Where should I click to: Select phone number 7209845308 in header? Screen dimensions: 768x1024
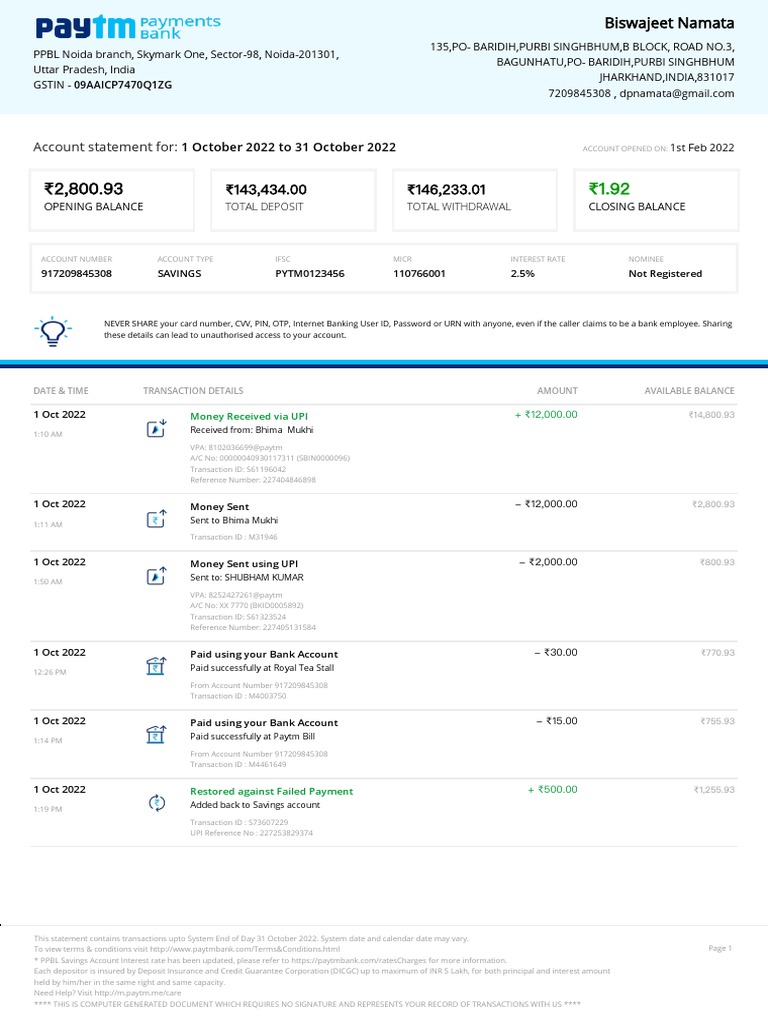(x=579, y=93)
